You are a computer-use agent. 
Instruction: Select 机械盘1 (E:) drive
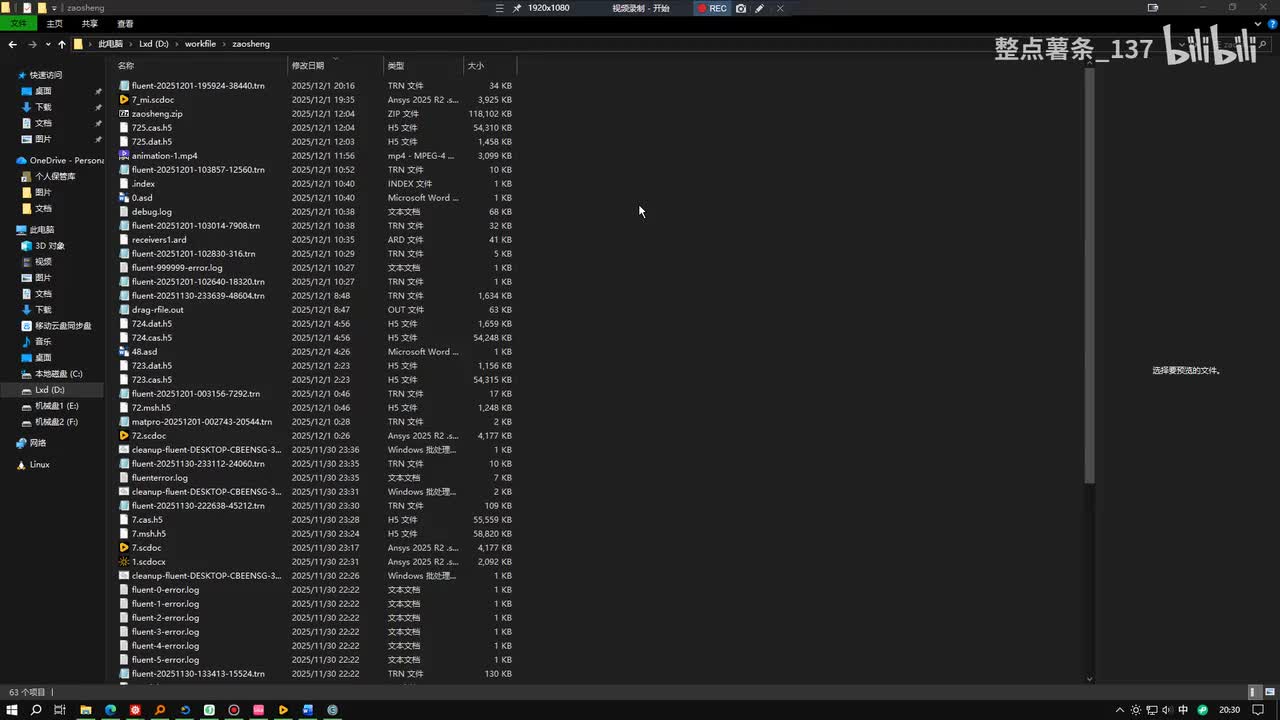[57, 405]
